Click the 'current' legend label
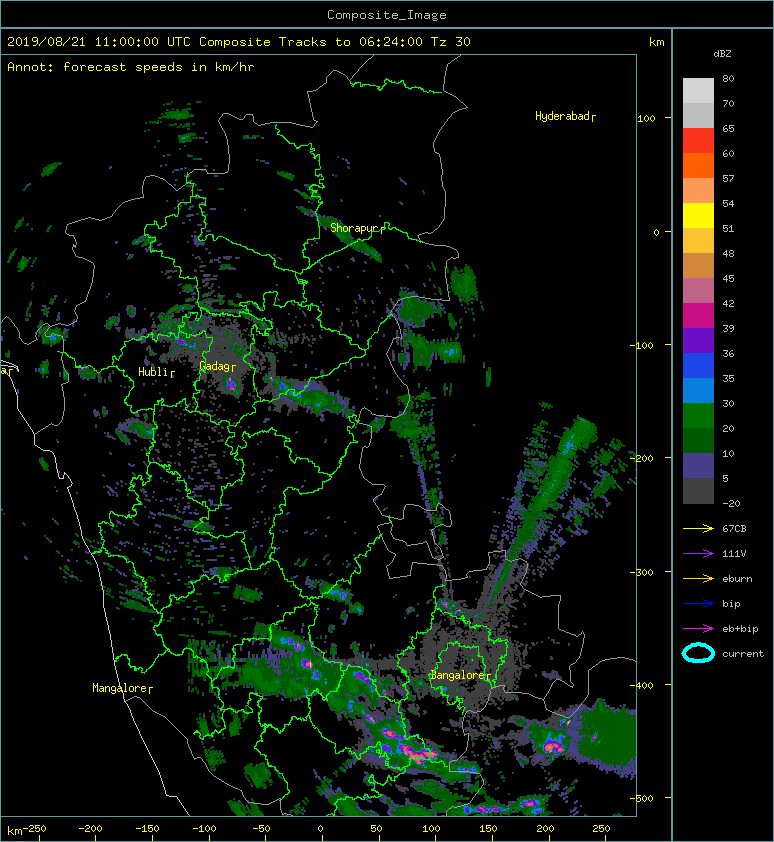The width and height of the screenshot is (774, 842). point(743,654)
